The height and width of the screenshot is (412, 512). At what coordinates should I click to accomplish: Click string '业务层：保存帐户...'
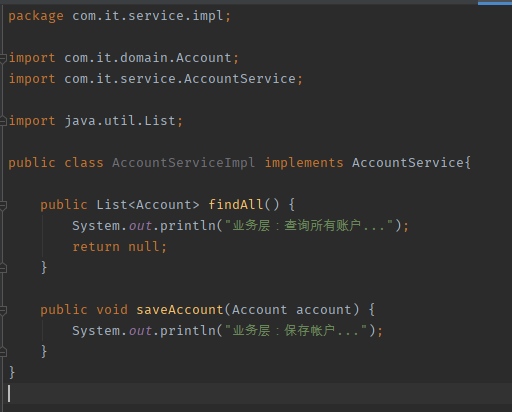296,331
